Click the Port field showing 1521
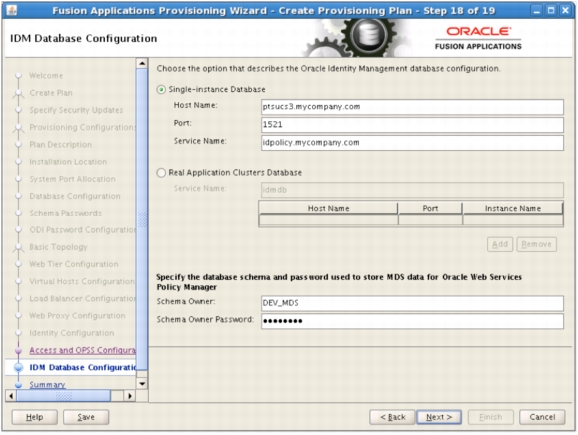This screenshot has height=435, width=578. click(412, 125)
